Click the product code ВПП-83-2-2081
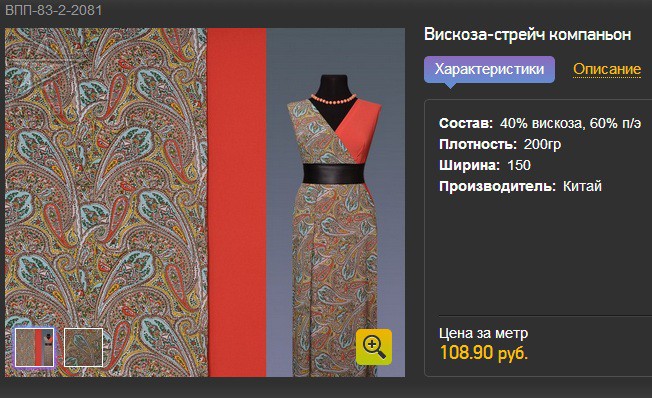 [x=53, y=10]
